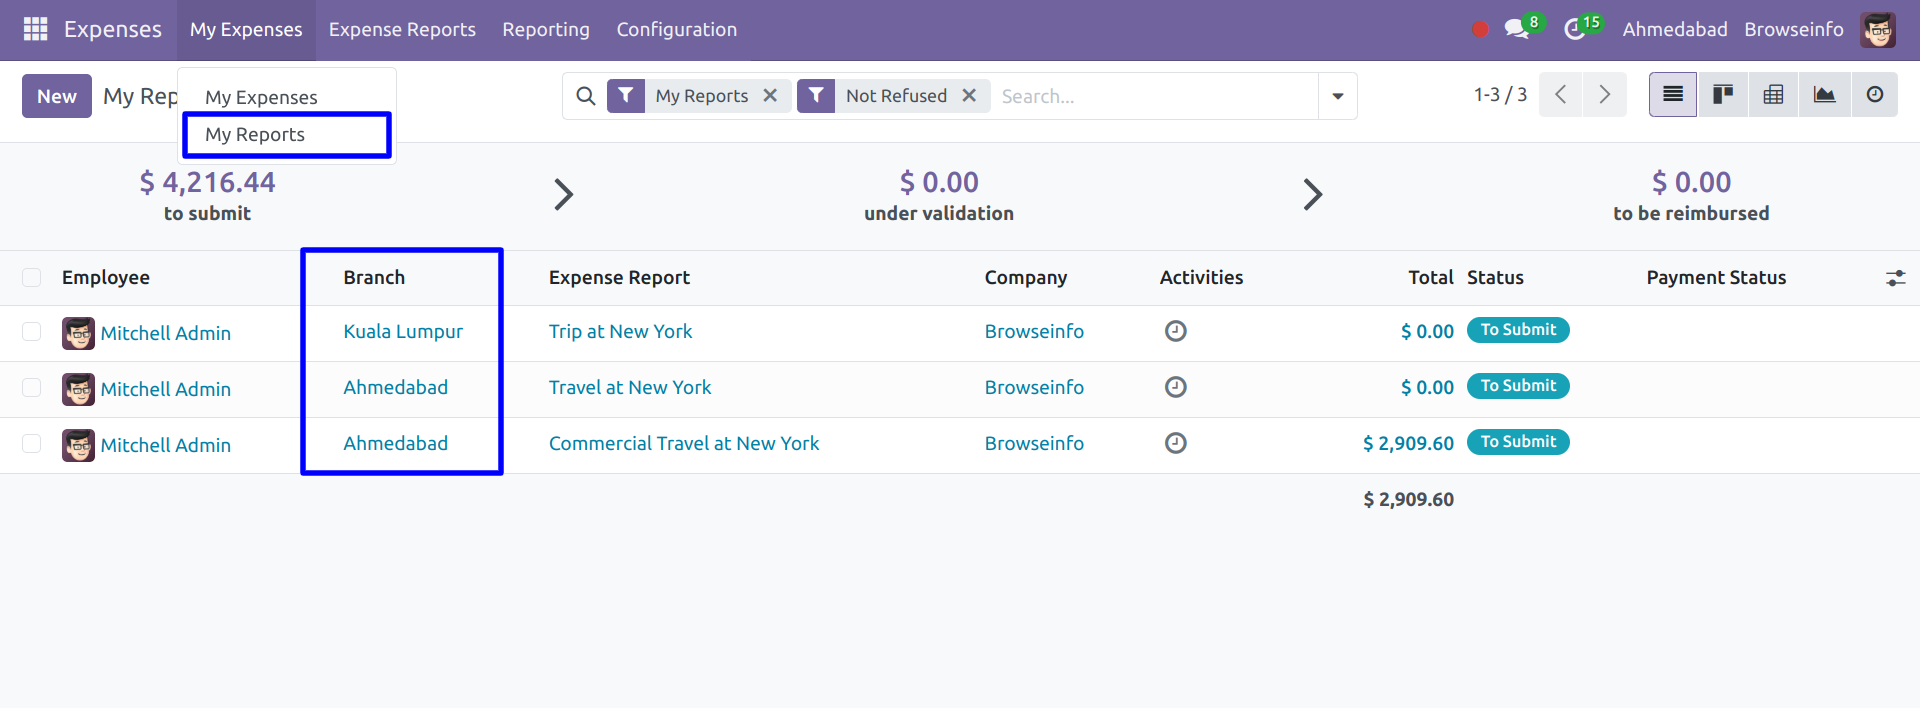Switch to Activity view
Image resolution: width=1920 pixels, height=708 pixels.
pyautogui.click(x=1874, y=95)
